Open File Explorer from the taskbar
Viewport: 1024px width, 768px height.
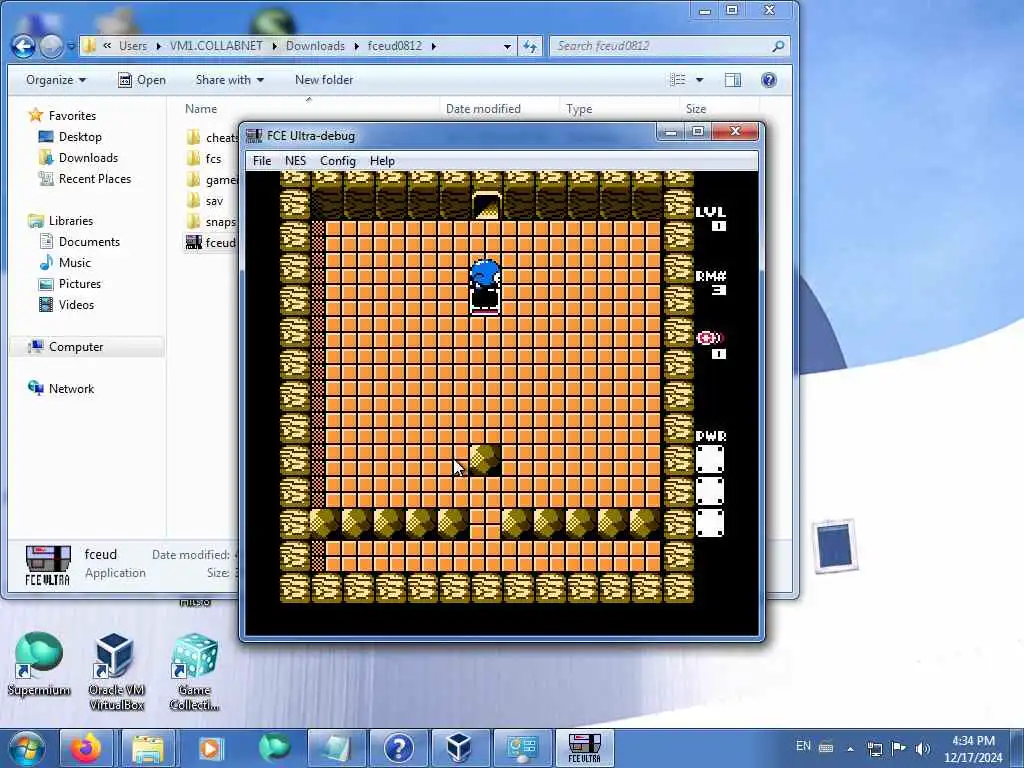point(148,748)
